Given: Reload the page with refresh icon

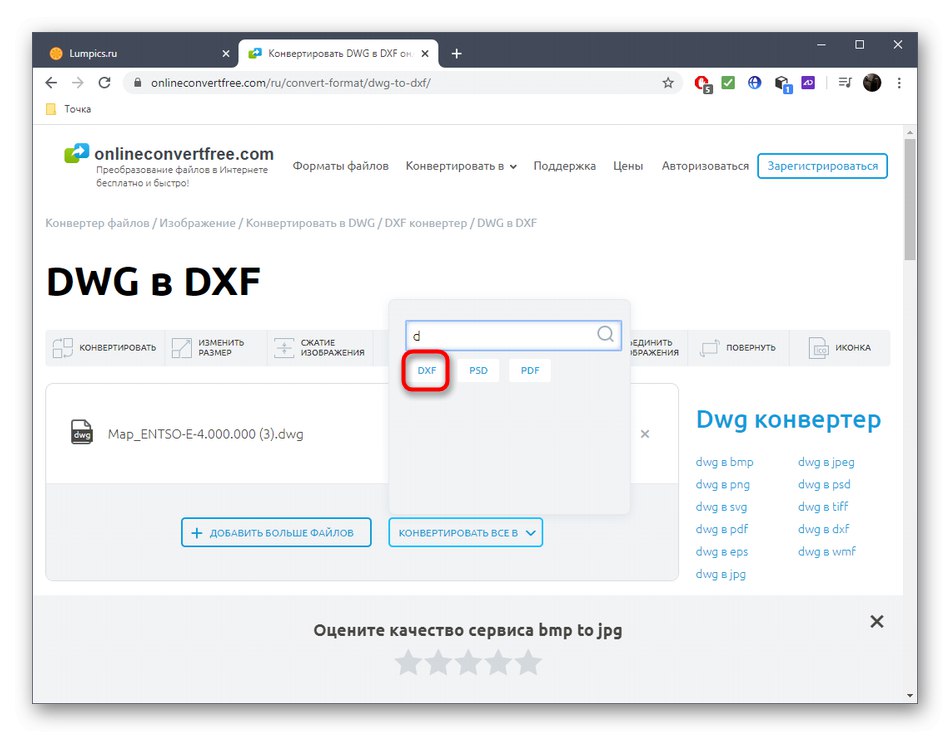Looking at the screenshot, I should [104, 83].
